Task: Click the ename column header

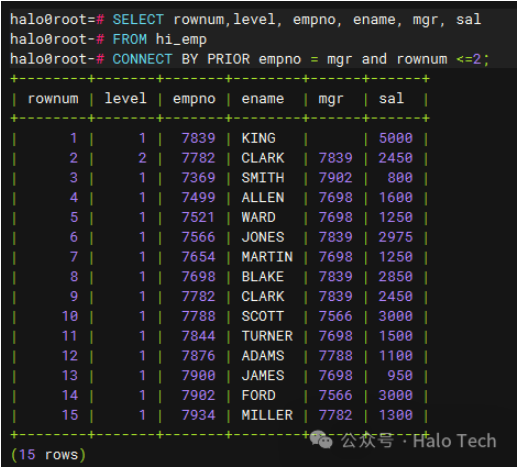Action: [263, 99]
